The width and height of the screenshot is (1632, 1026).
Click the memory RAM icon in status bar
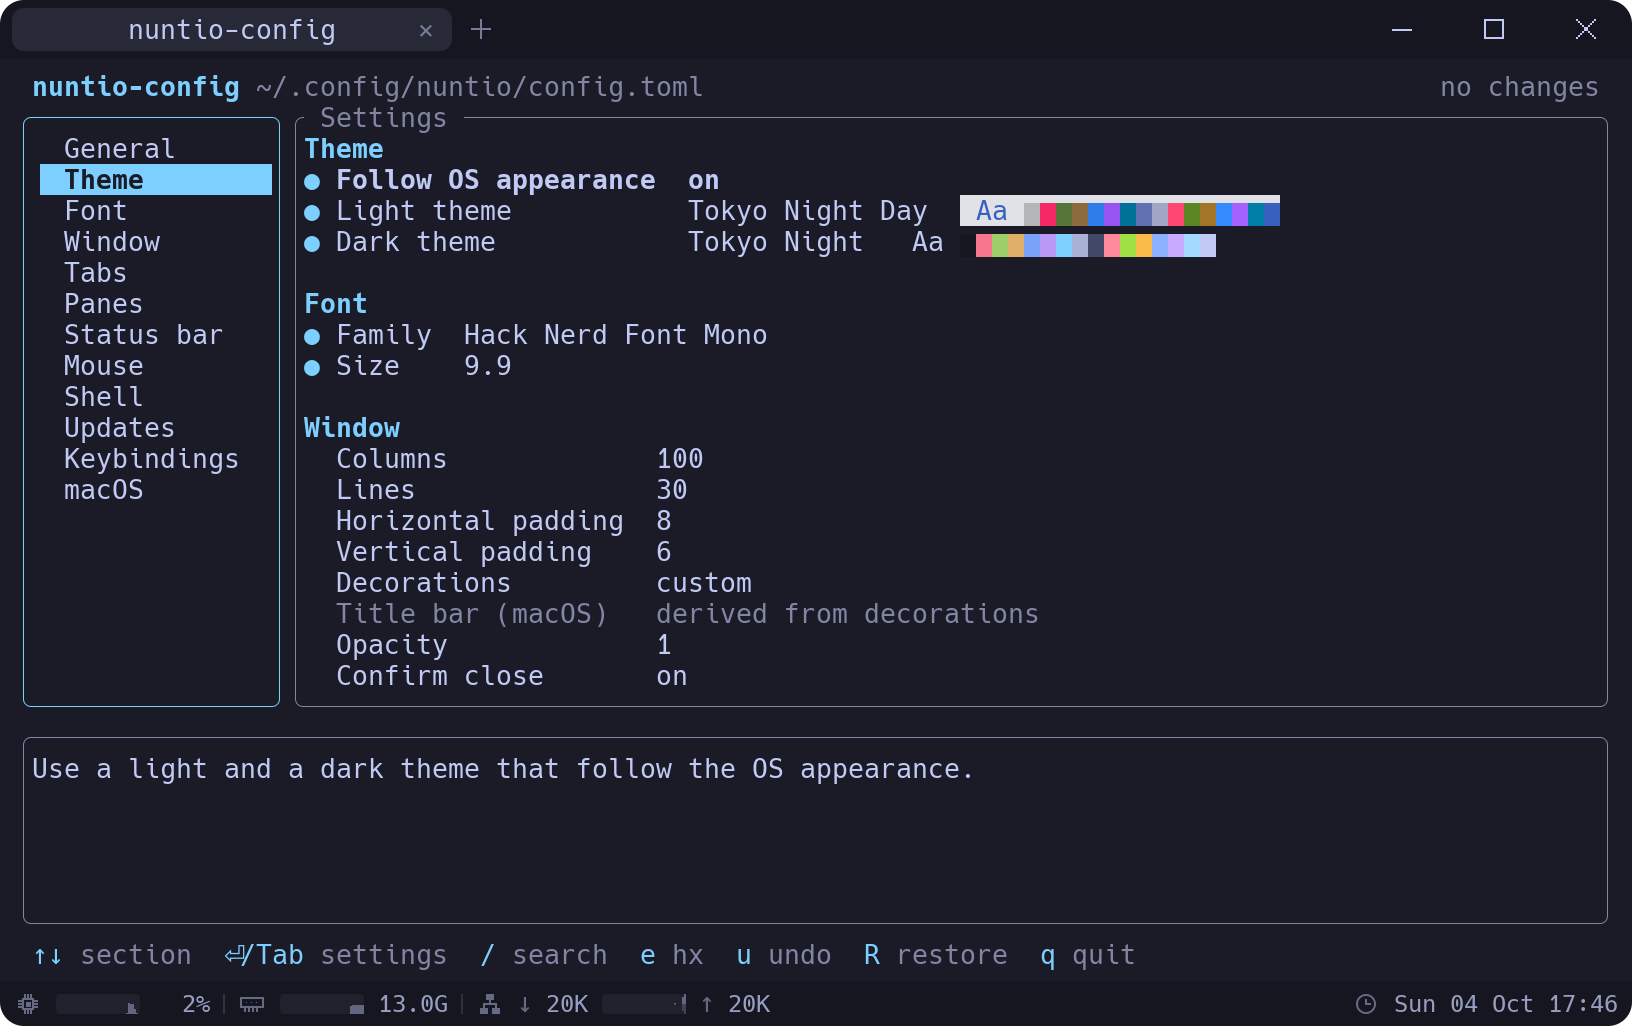pos(252,1004)
